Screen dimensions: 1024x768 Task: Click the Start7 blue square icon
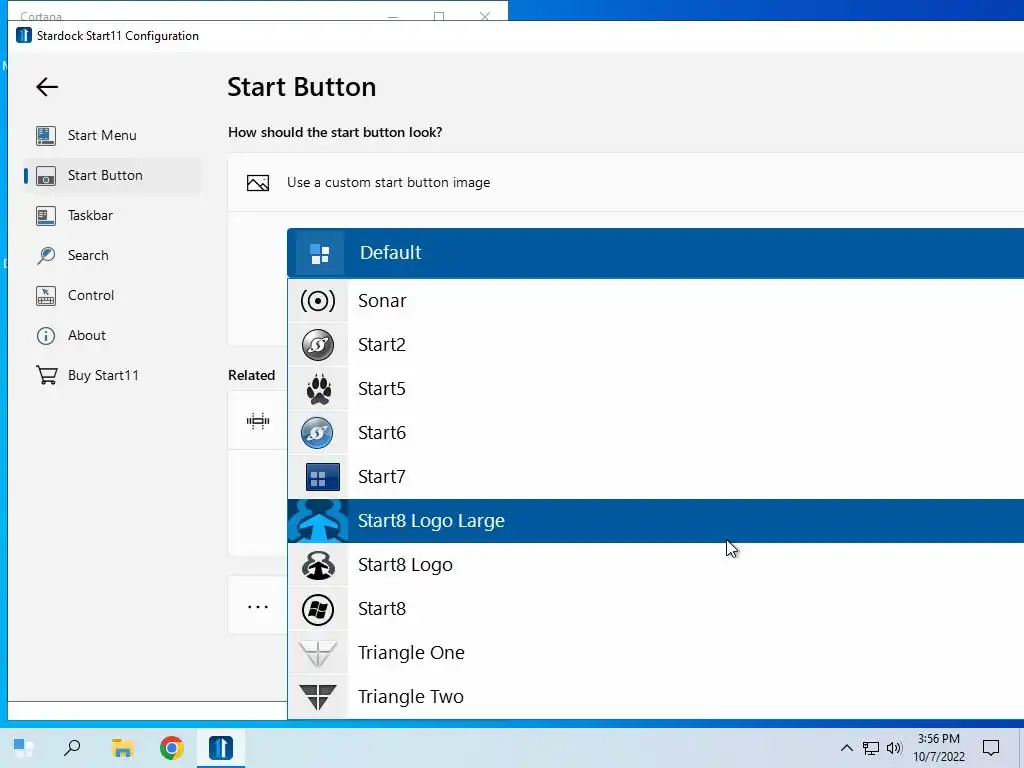tap(323, 477)
